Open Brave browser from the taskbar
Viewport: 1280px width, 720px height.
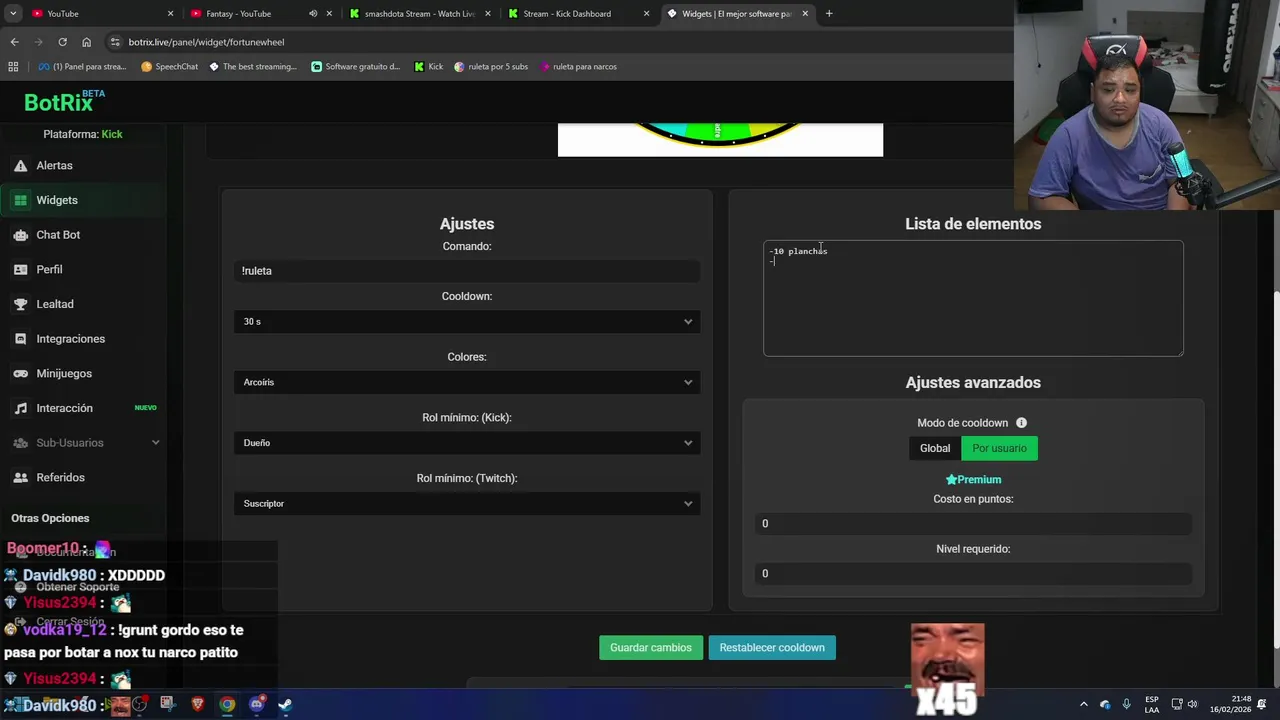[197, 705]
